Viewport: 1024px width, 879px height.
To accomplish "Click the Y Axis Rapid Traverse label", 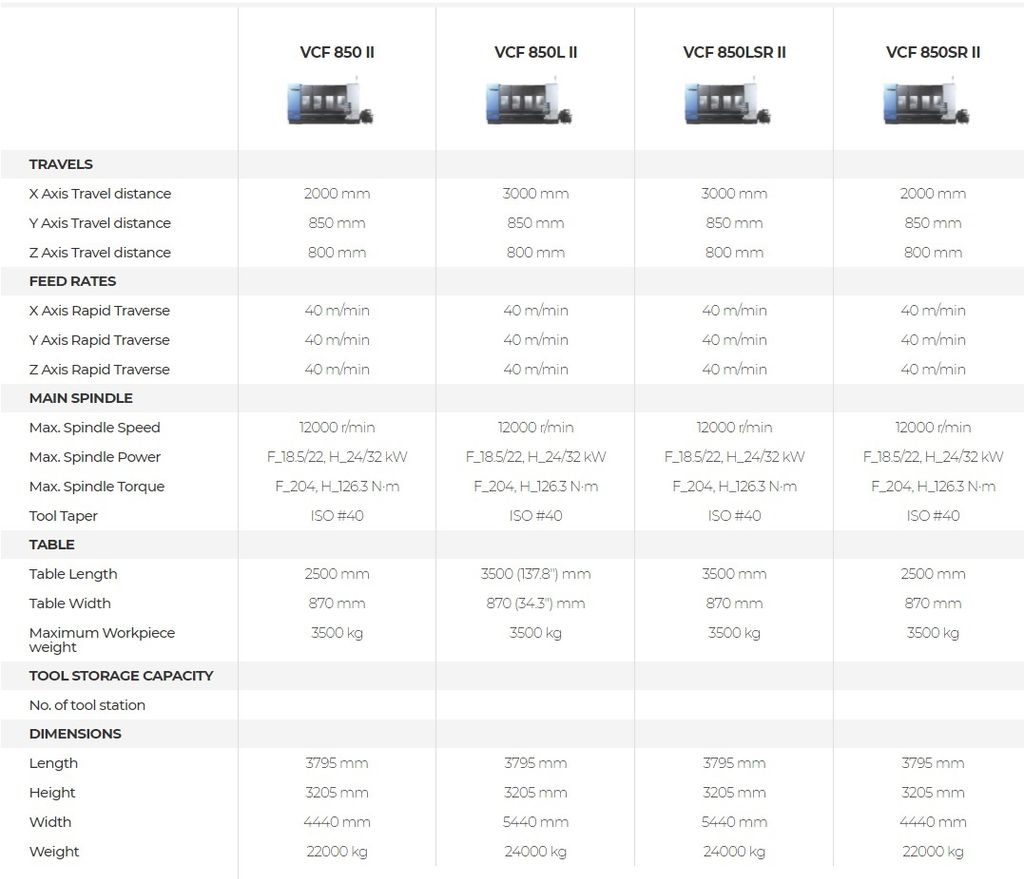I will [x=99, y=340].
